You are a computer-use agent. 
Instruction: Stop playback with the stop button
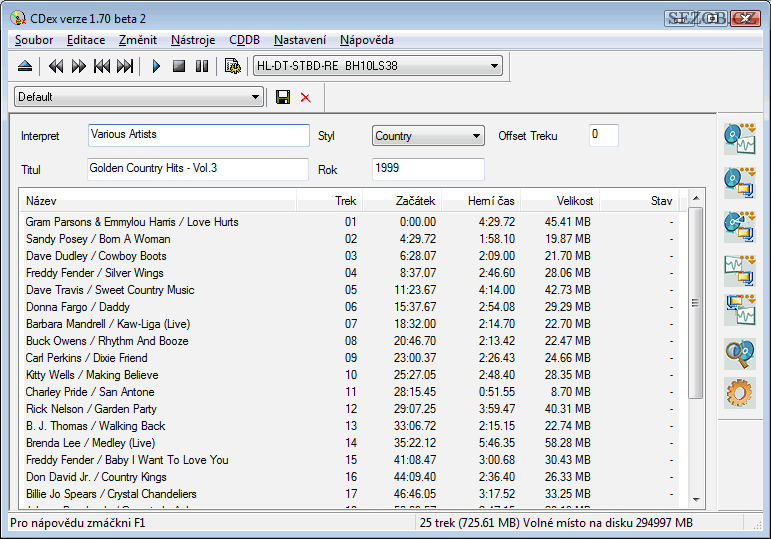179,66
